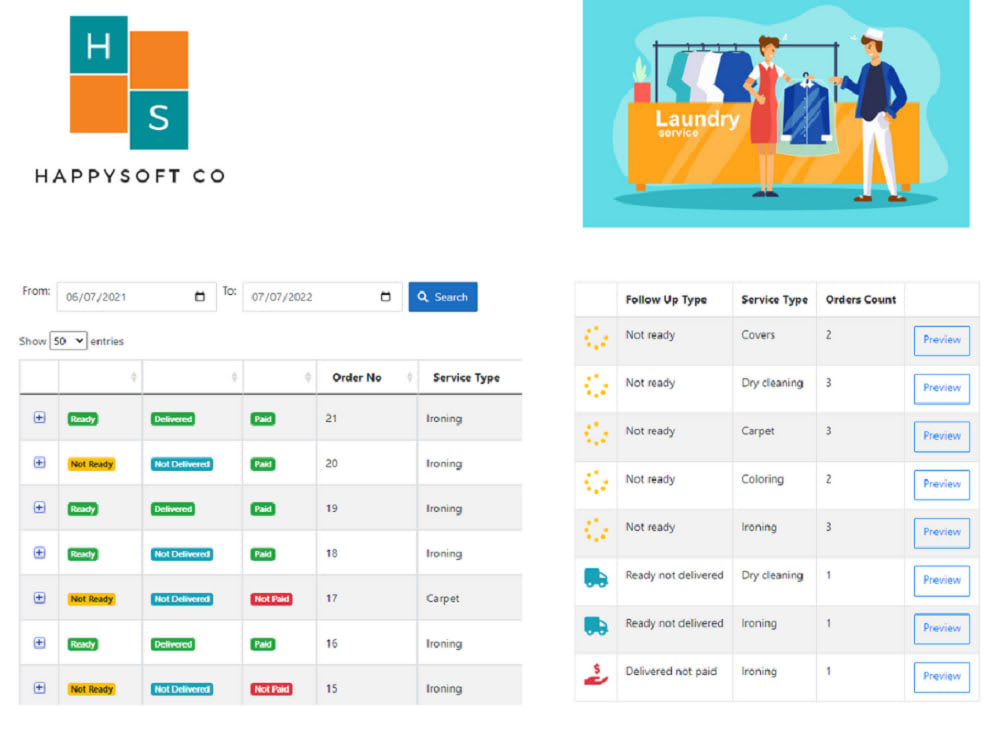Open the To date calendar picker
1000x750 pixels.
pos(385,297)
